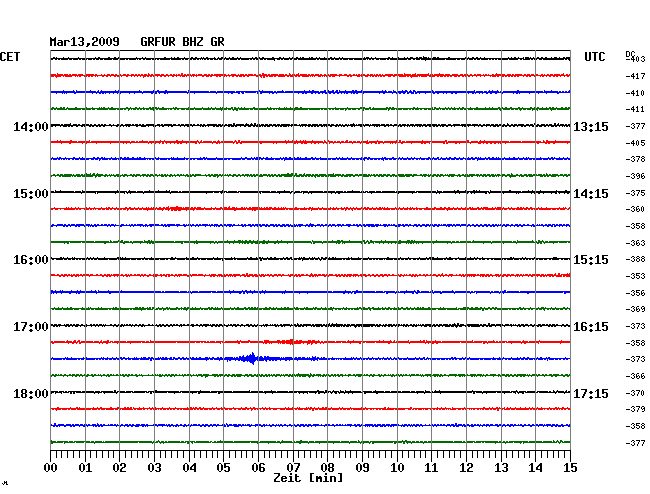The image size is (650, 494).
Task: Click minute tick label 04 on time axis
Action: click(x=189, y=467)
